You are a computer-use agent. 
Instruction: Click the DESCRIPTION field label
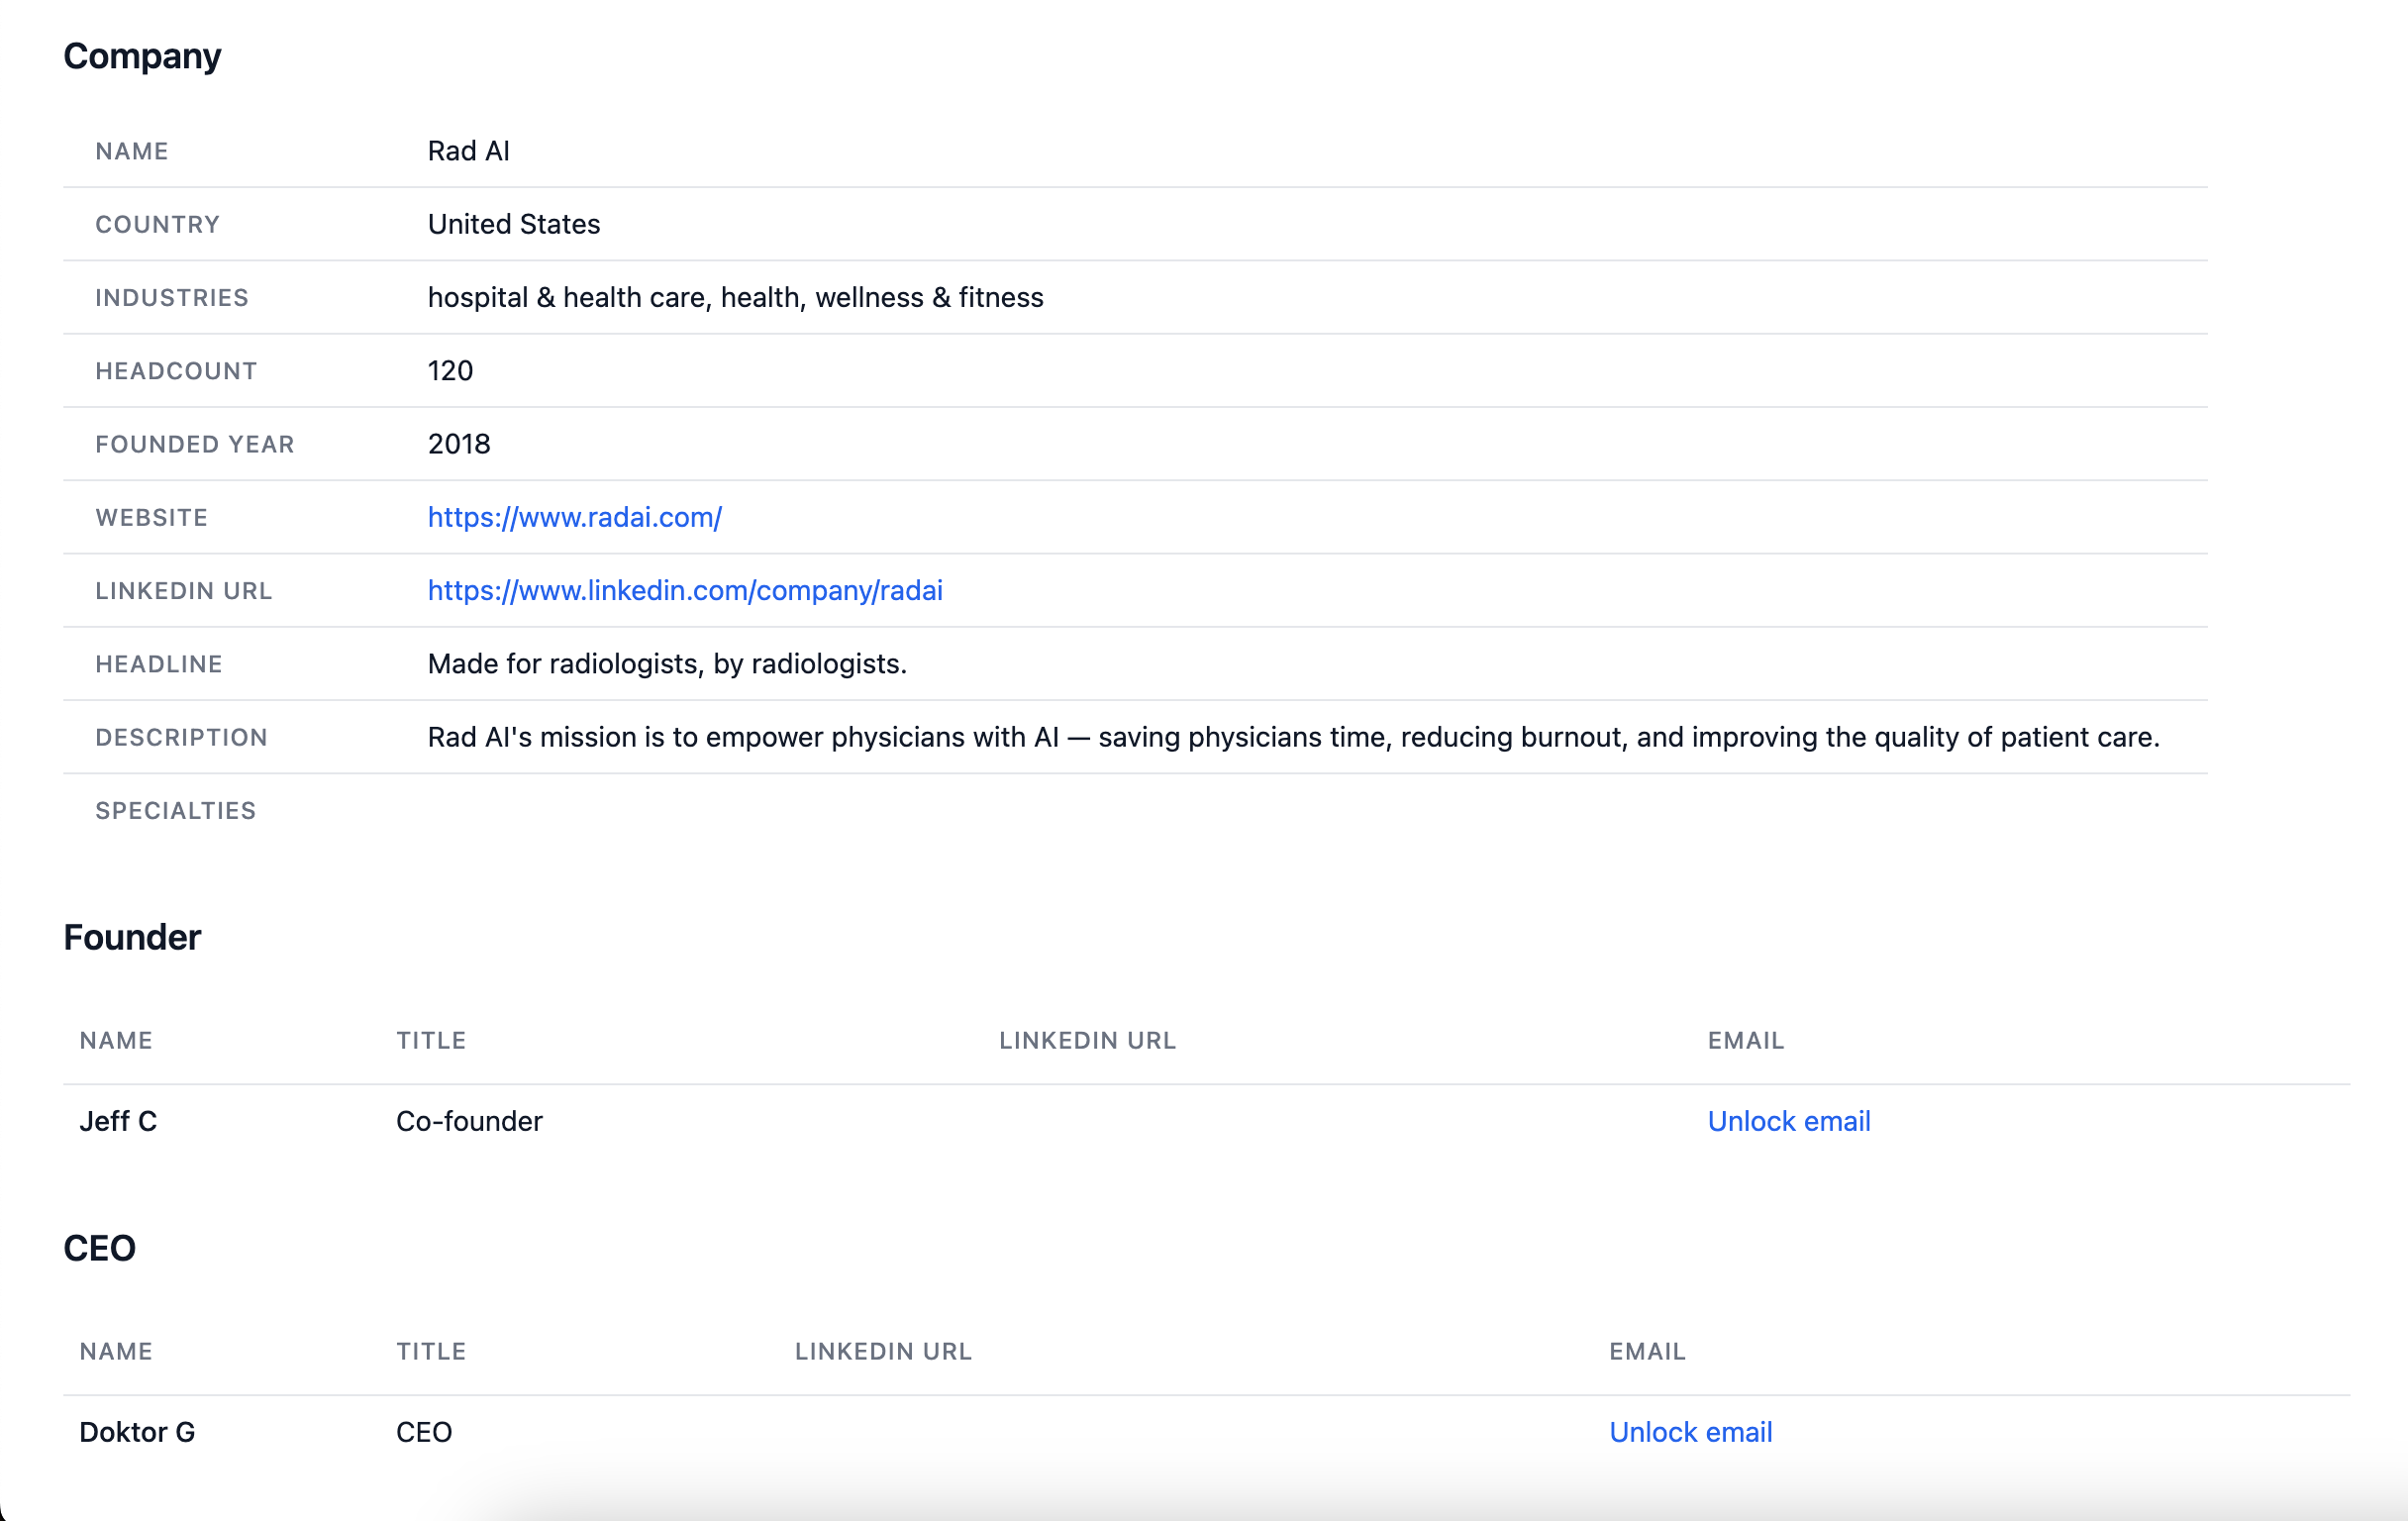(x=181, y=737)
